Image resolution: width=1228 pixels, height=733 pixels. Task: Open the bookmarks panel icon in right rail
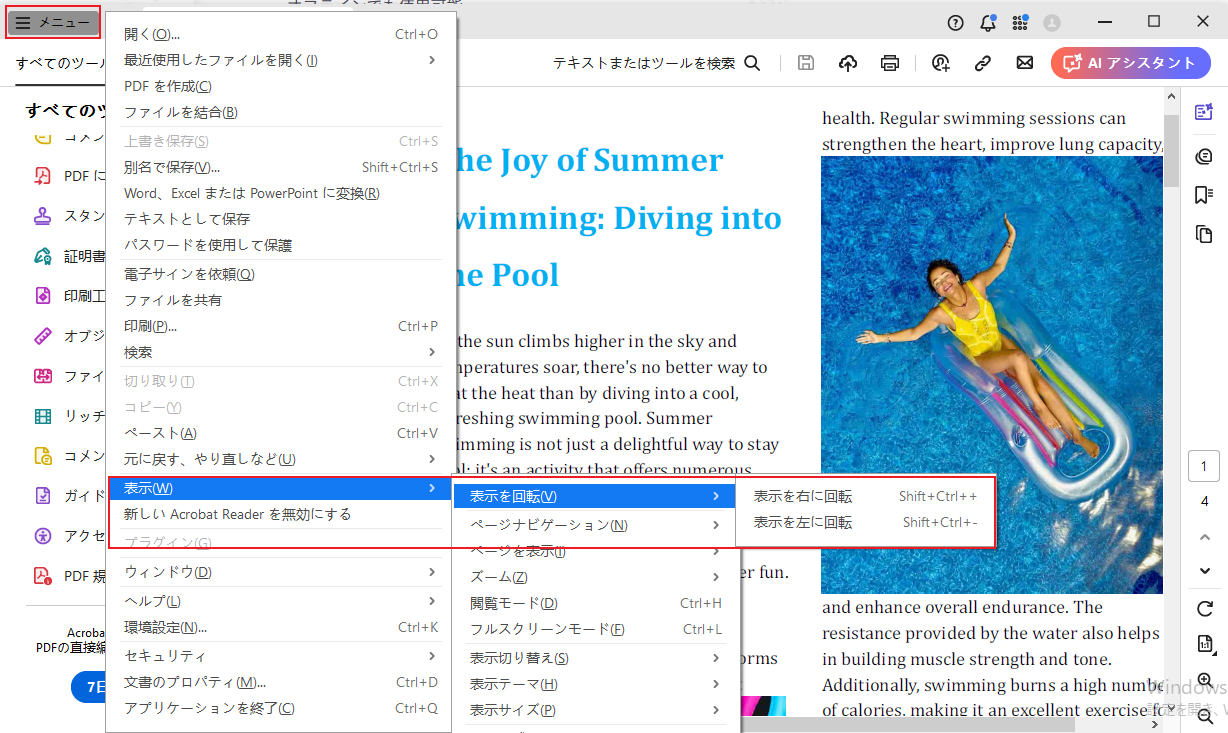pos(1204,195)
